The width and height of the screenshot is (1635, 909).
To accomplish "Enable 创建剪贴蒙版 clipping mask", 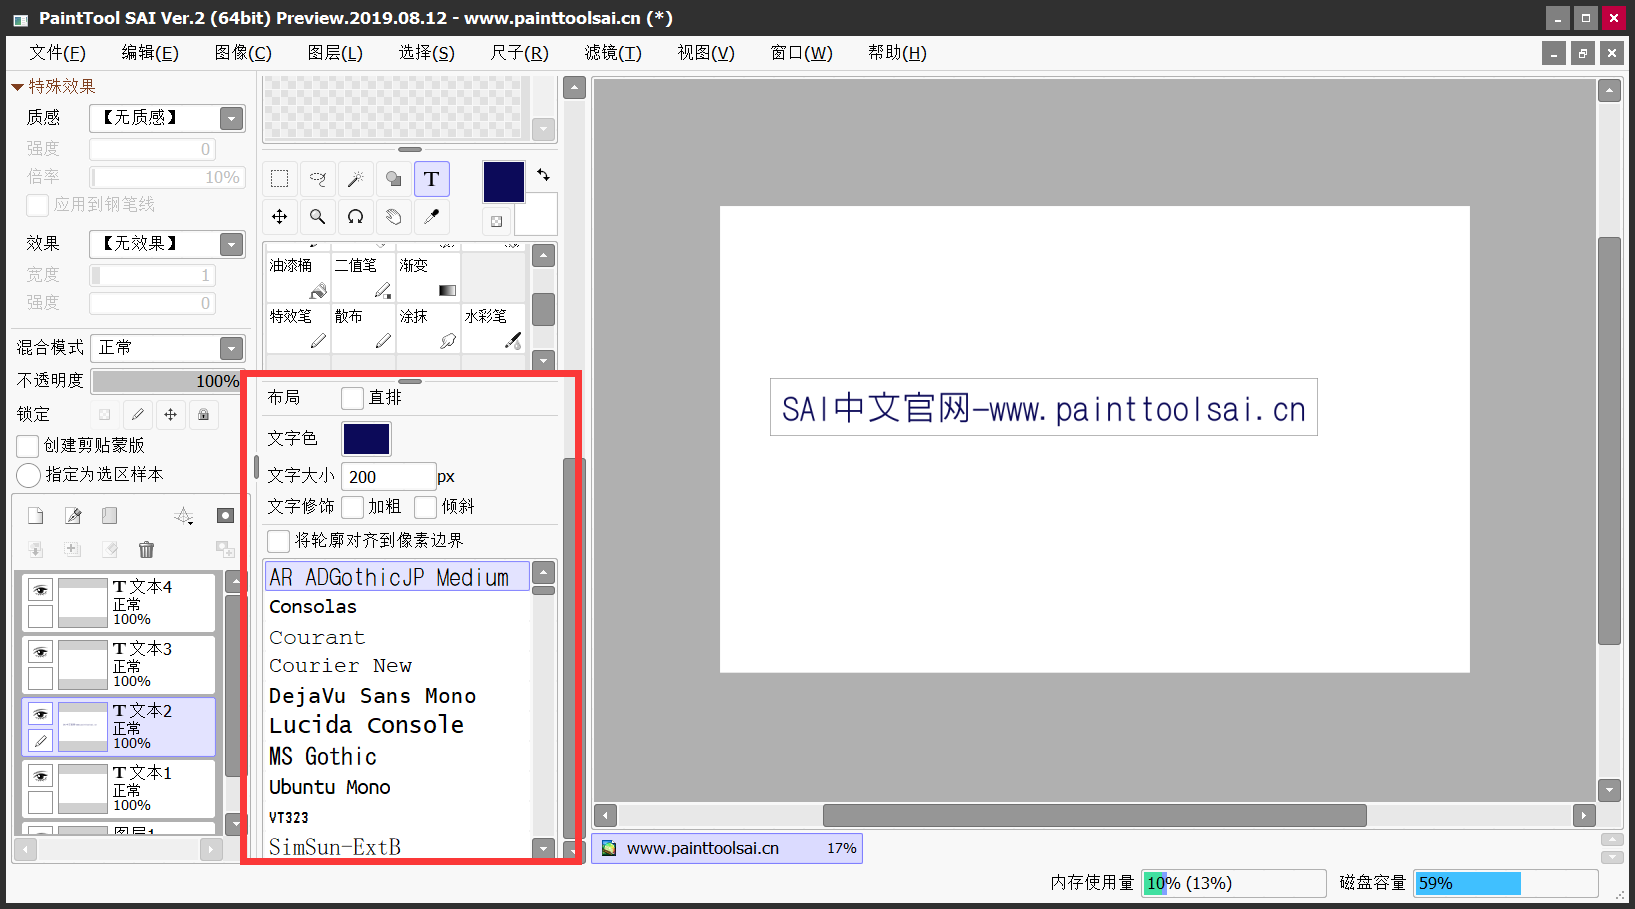I will click(28, 446).
